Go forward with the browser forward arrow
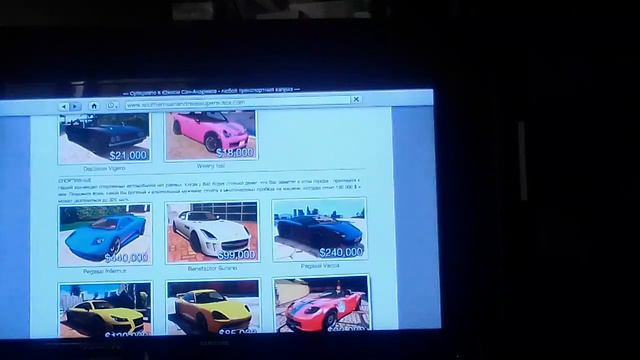Image resolution: width=640 pixels, height=360 pixels. 76,107
